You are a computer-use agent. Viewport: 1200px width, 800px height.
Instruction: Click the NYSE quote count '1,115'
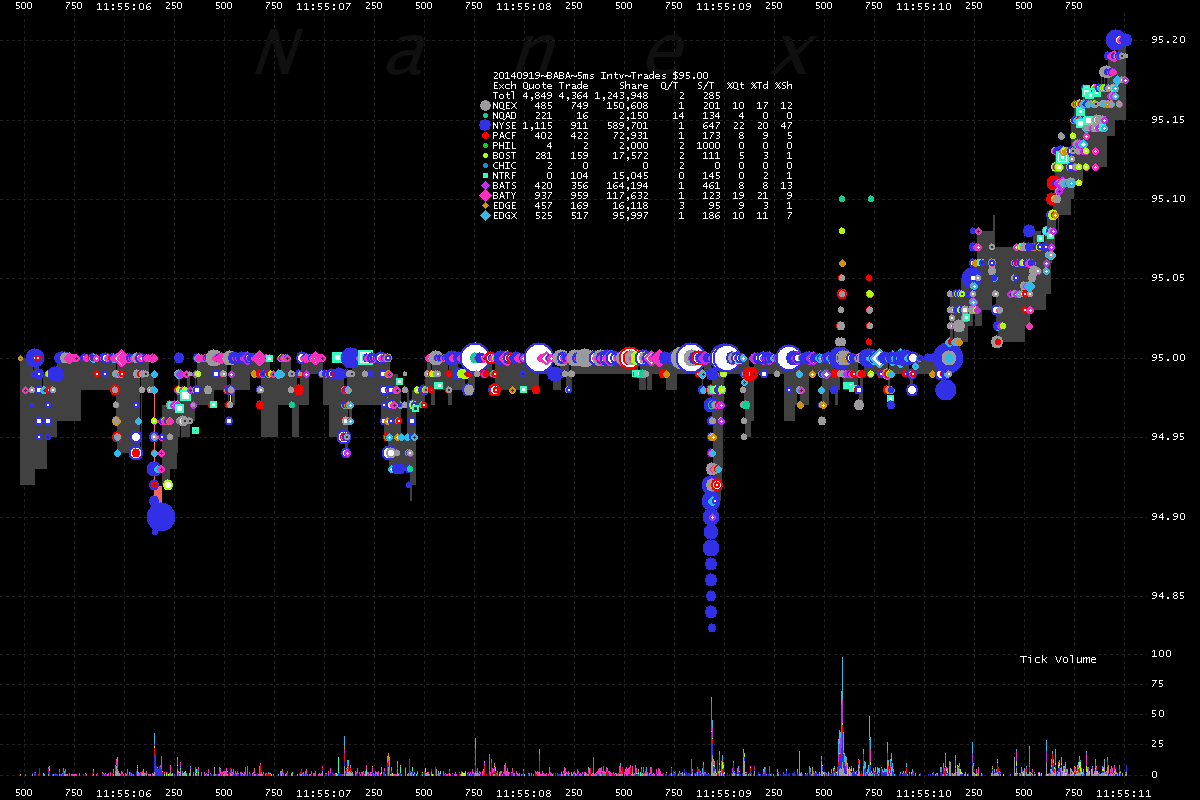[537, 125]
